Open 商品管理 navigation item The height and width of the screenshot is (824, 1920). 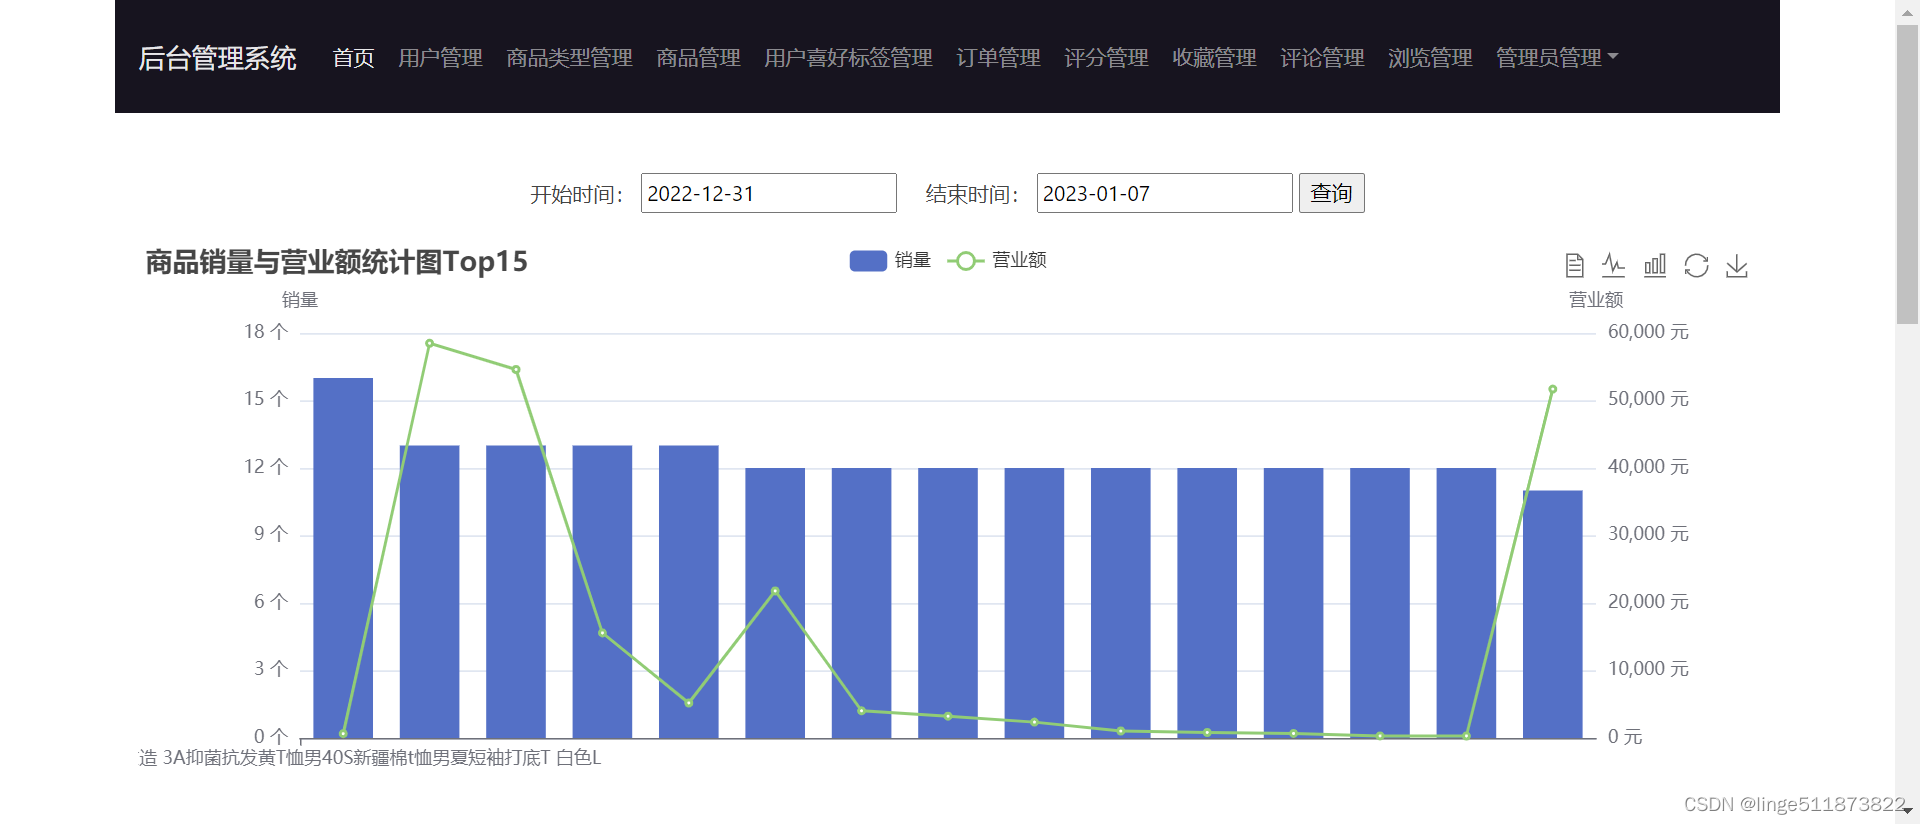click(x=698, y=58)
